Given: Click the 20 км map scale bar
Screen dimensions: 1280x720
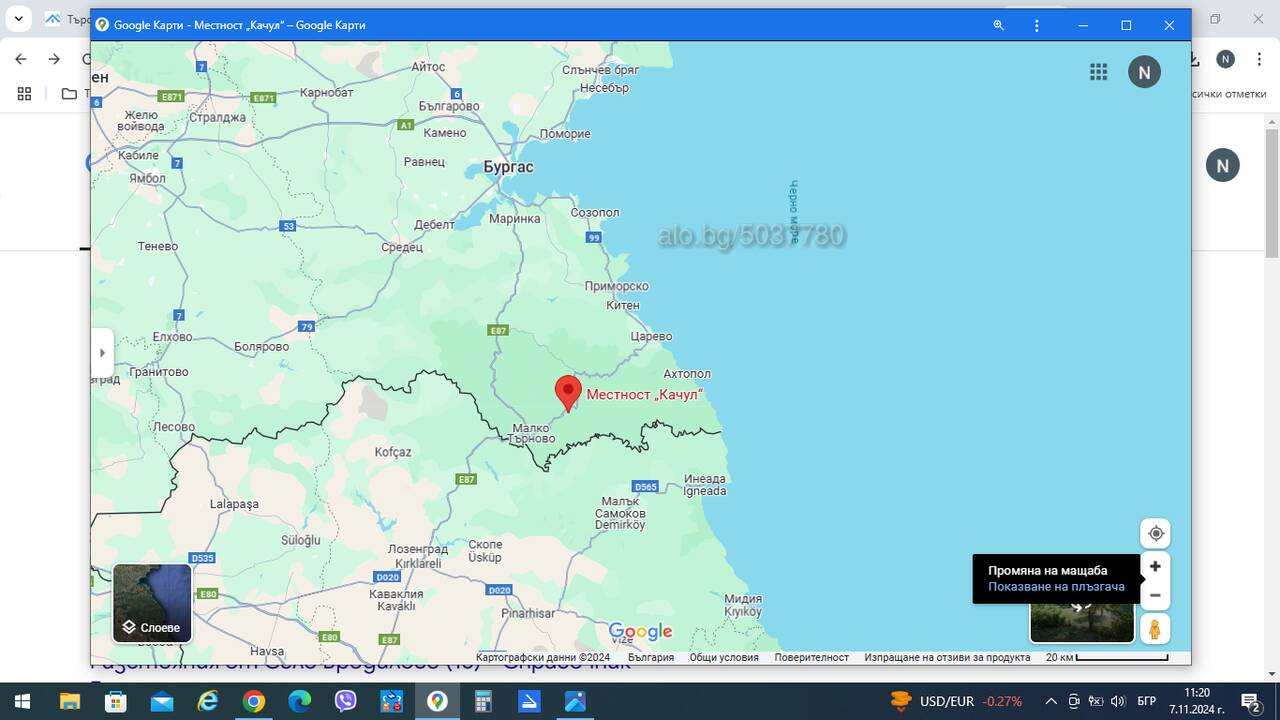Looking at the screenshot, I should coord(1107,657).
